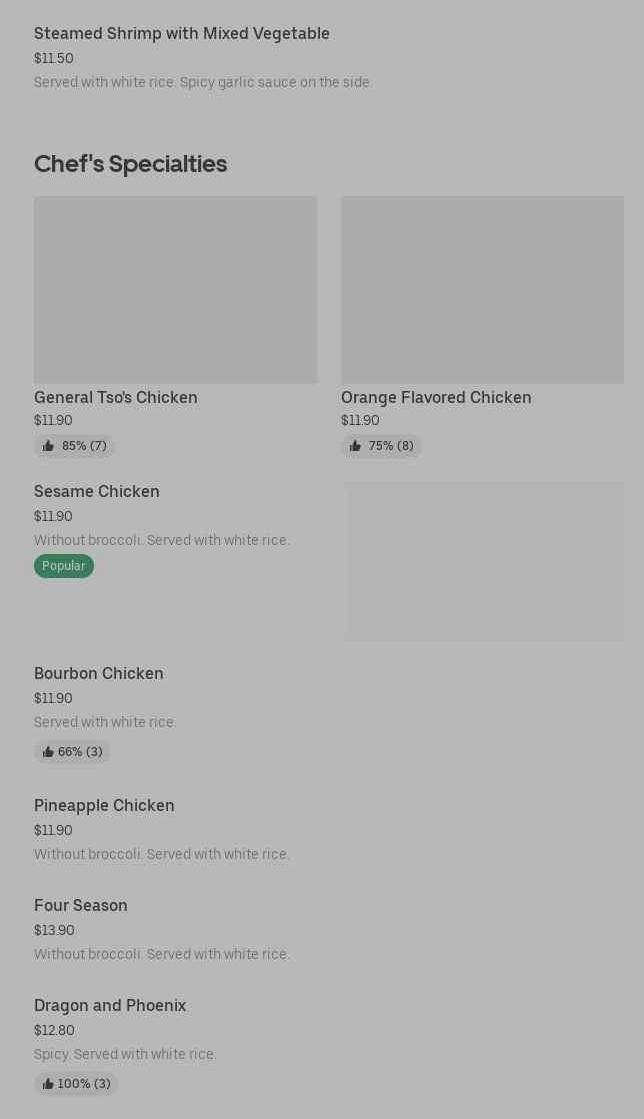Click the Popular badge on Sesame Chicken
This screenshot has width=644, height=1119.
point(64,566)
